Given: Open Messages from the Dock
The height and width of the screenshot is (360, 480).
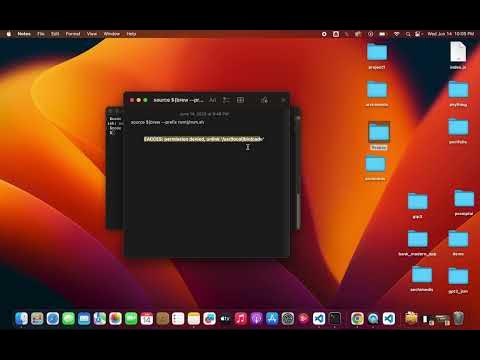Looking at the screenshot, I should [68, 319].
